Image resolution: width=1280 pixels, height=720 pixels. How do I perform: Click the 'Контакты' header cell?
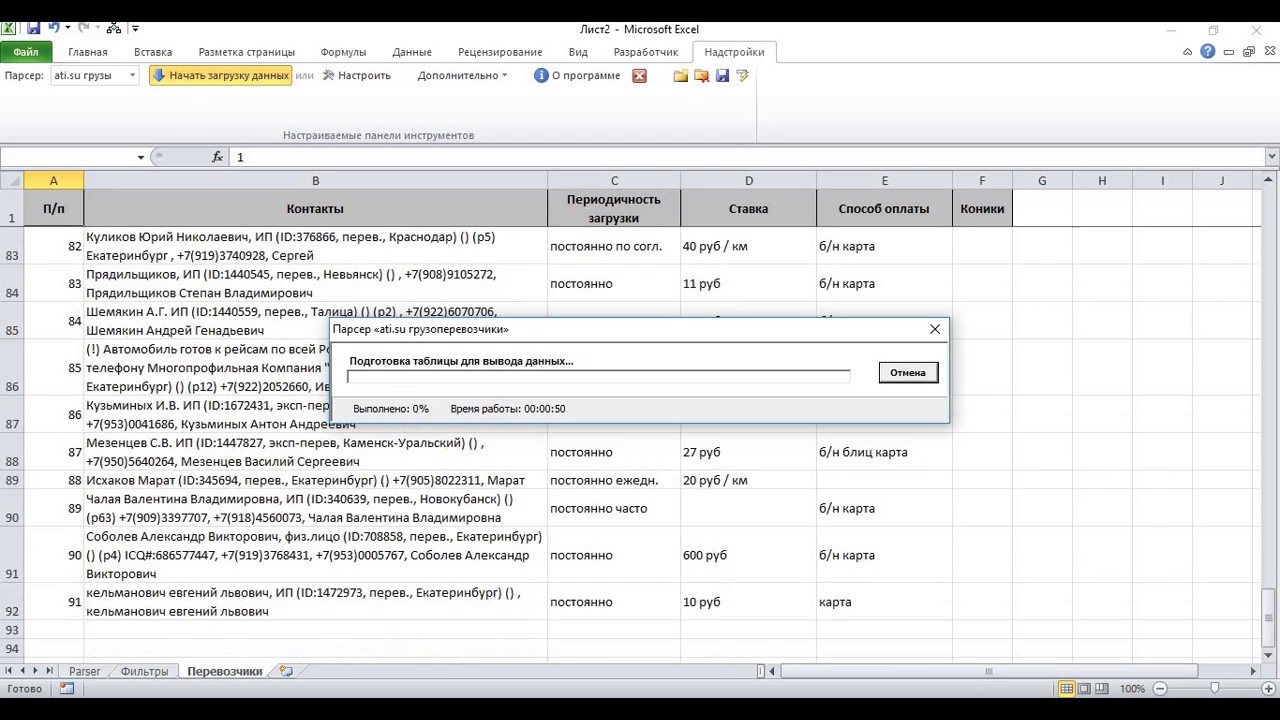[315, 209]
